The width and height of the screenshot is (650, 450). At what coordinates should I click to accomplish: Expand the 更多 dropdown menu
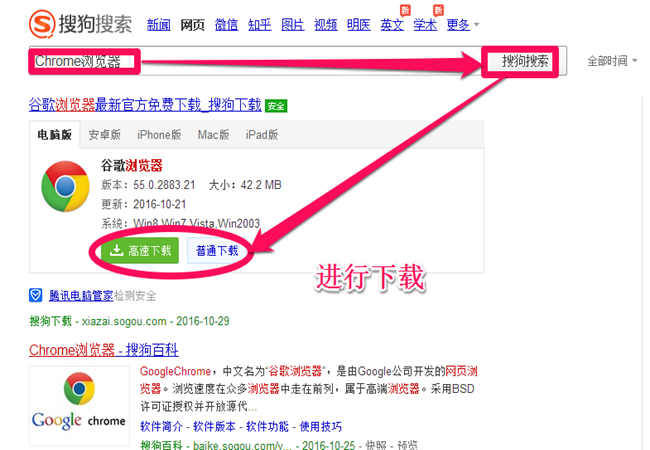click(463, 25)
